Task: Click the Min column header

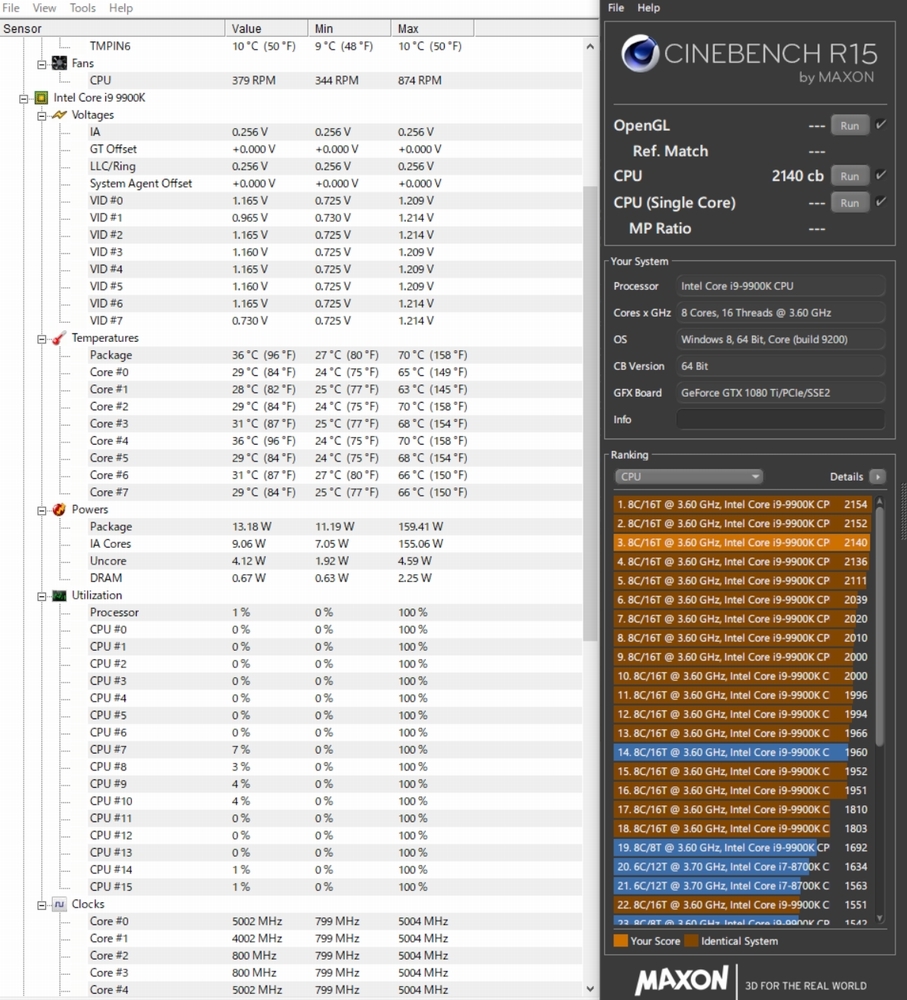Action: coord(349,28)
